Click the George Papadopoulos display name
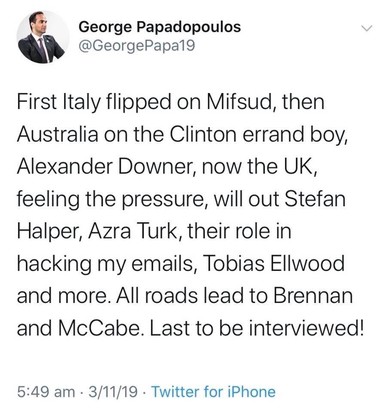This screenshot has height=412, width=388. pos(160,27)
